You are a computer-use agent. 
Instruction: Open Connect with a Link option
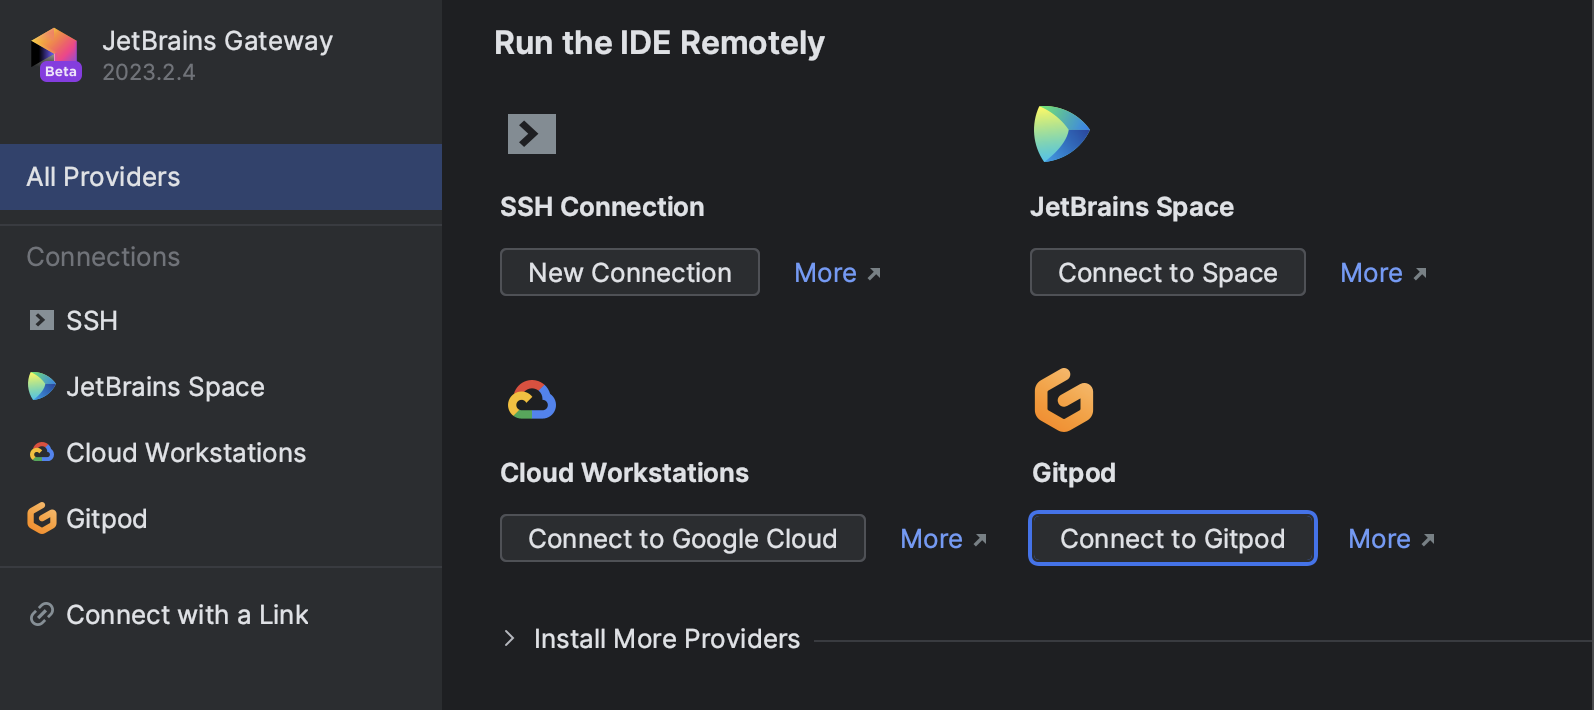point(187,614)
